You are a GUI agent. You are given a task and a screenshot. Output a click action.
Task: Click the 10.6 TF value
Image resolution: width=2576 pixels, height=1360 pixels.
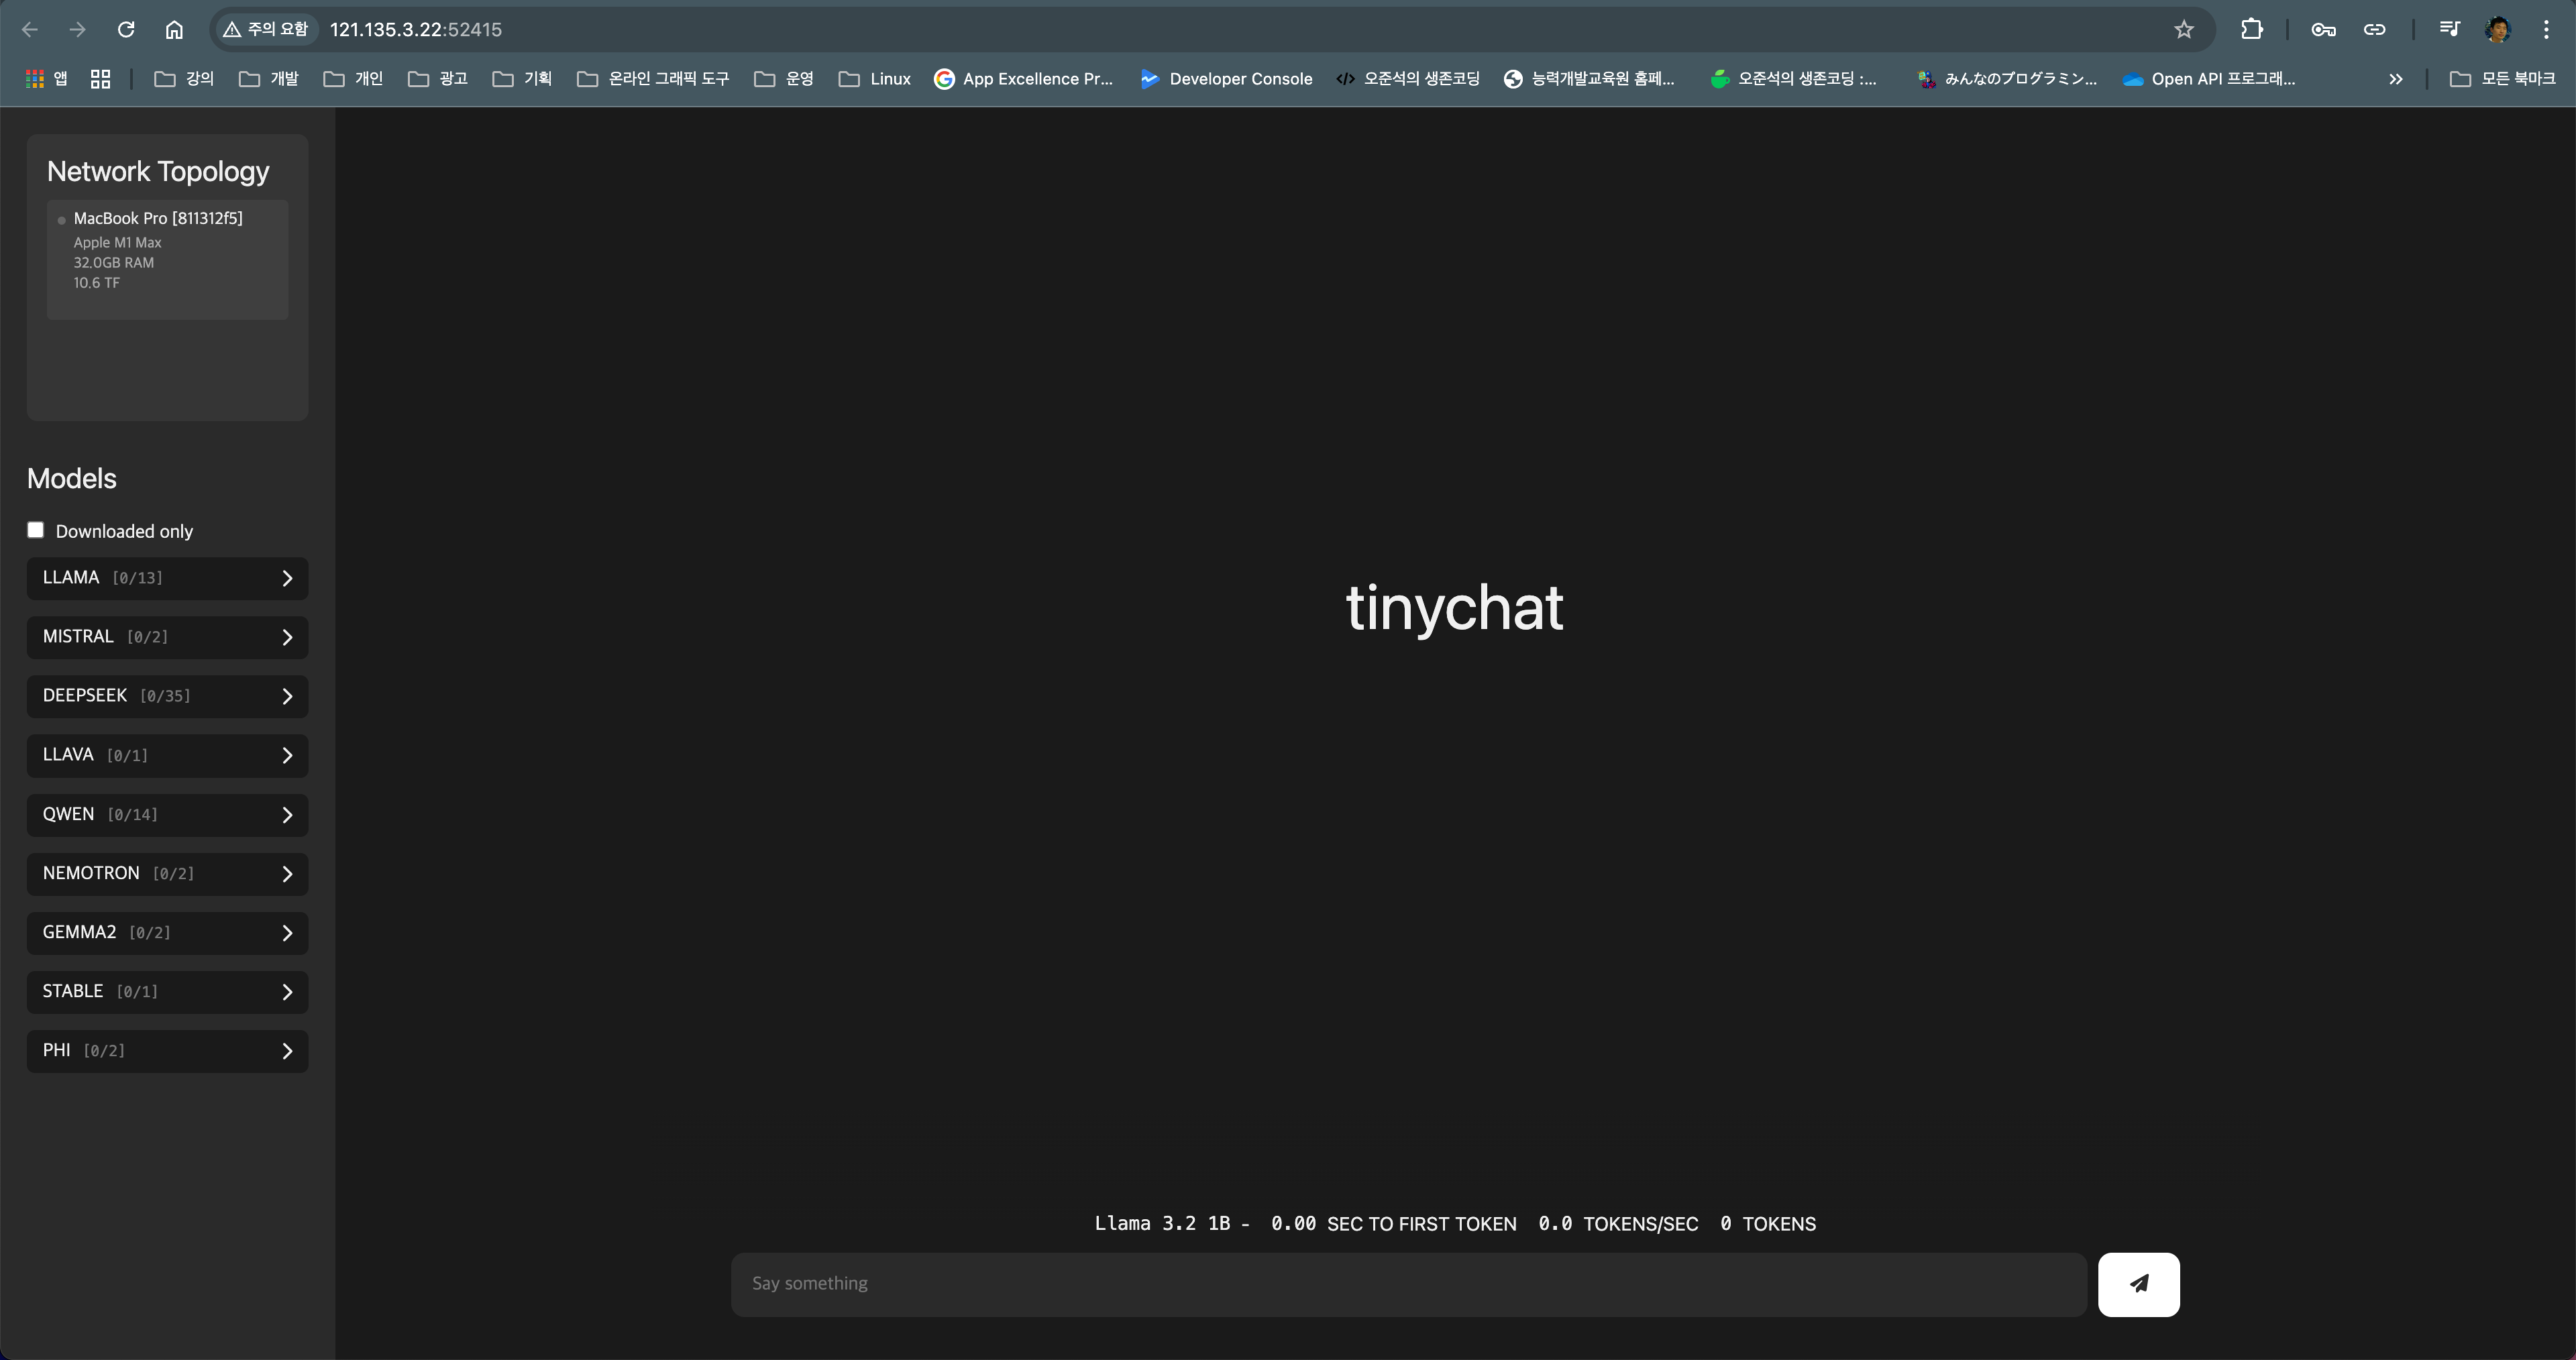coord(96,283)
